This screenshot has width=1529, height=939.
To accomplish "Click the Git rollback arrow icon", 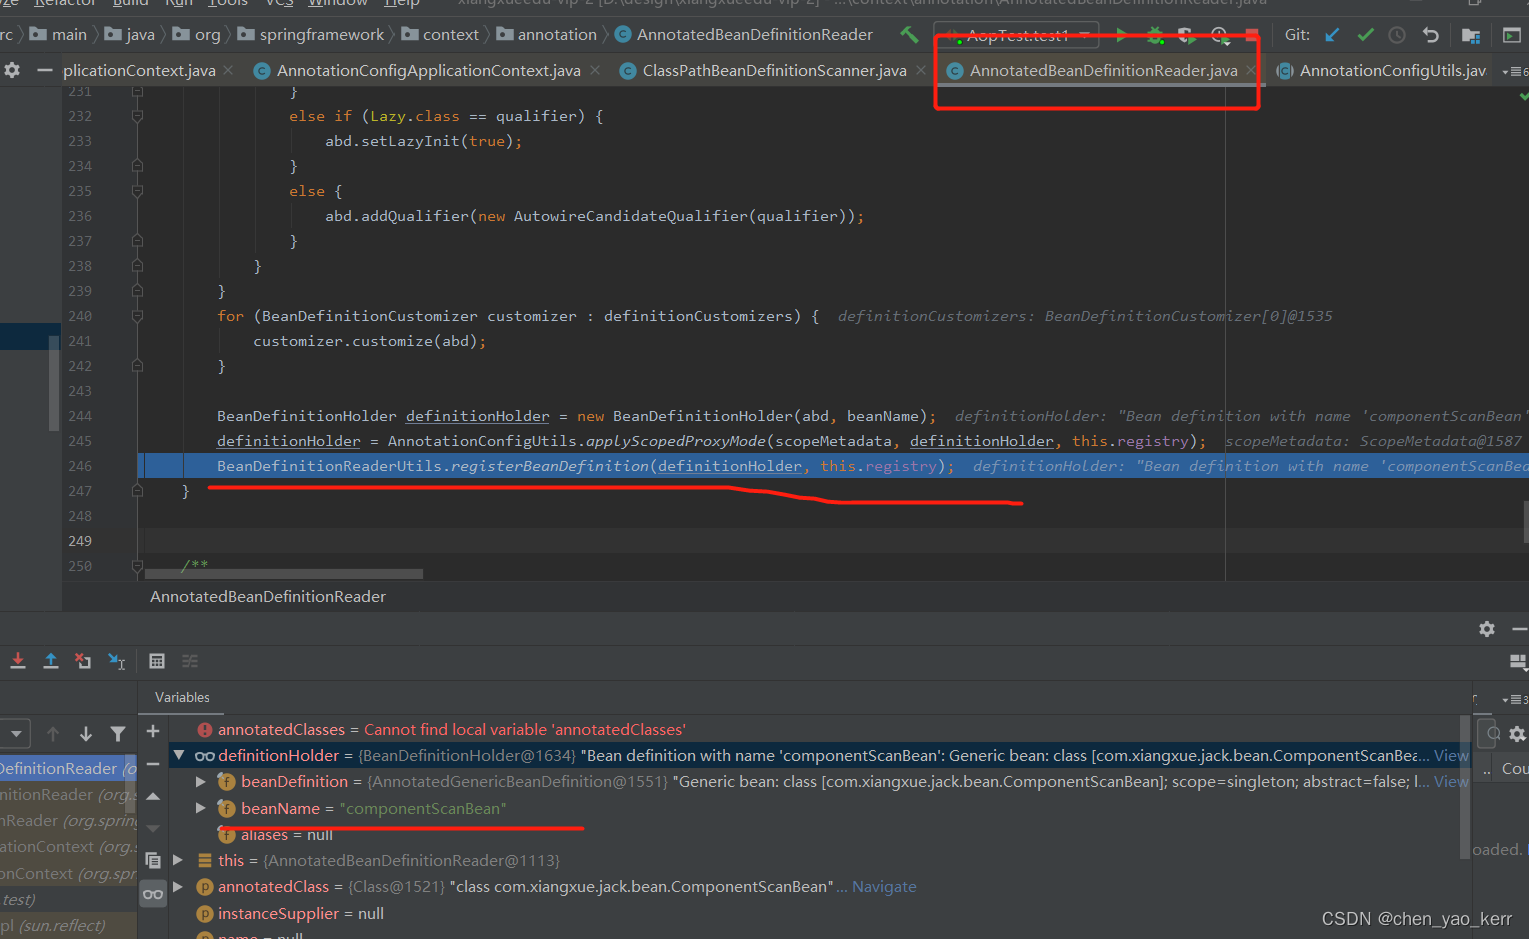I will point(1431,35).
